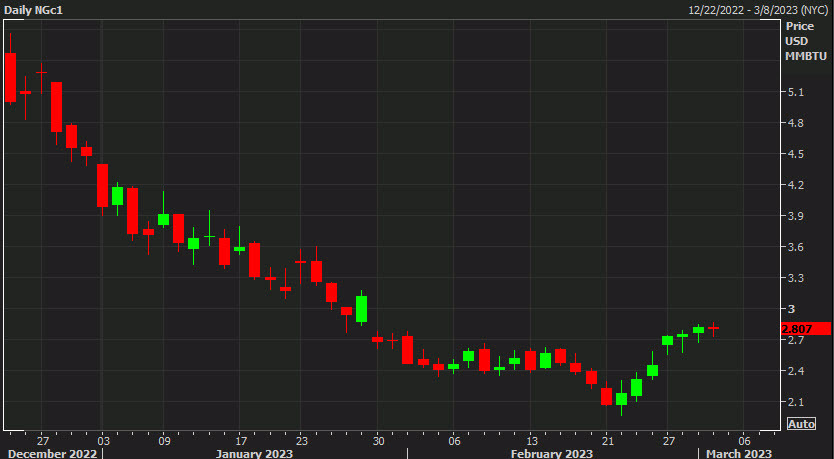Image resolution: width=834 pixels, height=459 pixels.
Task: Click the 3 price axis label
Action: 791,309
